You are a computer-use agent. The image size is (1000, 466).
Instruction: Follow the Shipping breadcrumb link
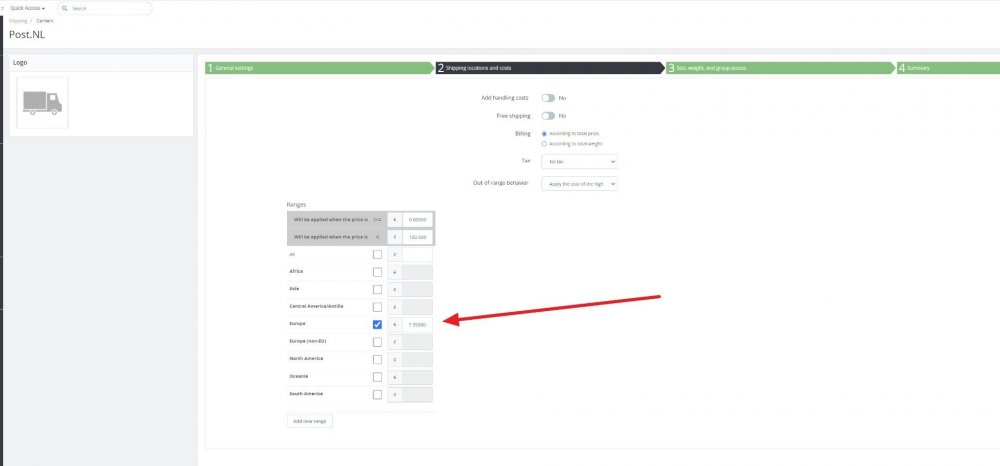(18, 21)
